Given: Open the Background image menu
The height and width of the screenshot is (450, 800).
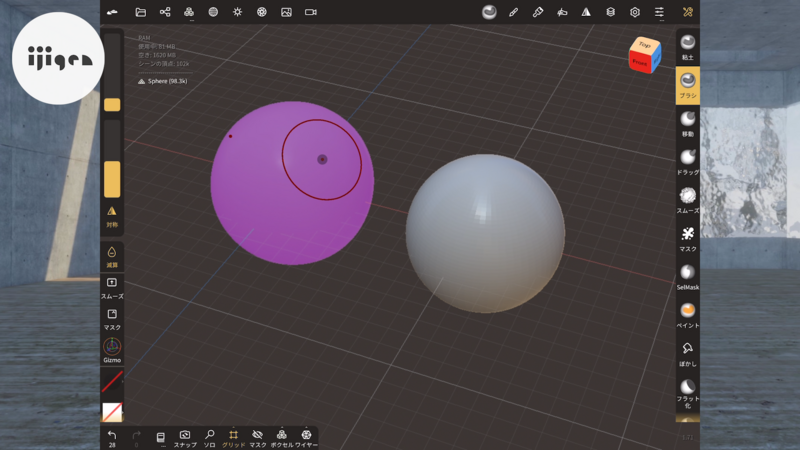Looking at the screenshot, I should click(286, 12).
